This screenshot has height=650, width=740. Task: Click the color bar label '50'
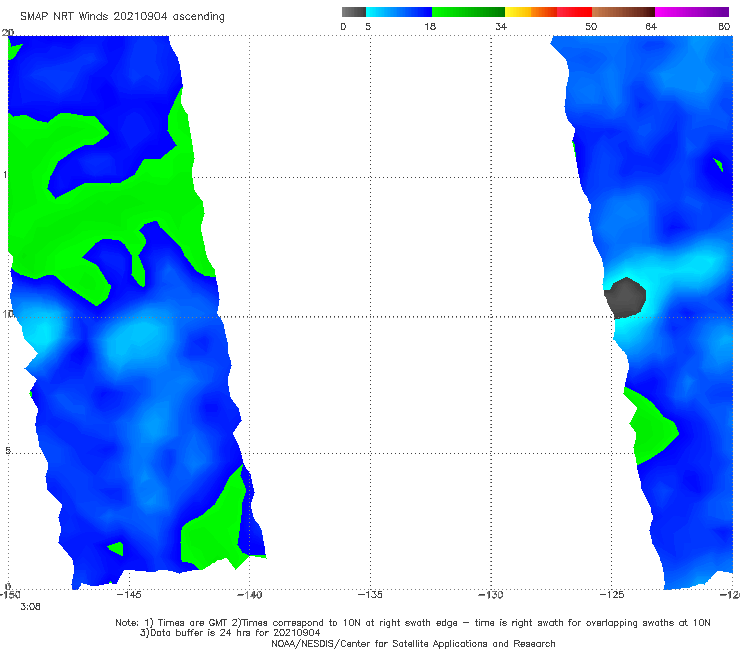click(x=591, y=27)
